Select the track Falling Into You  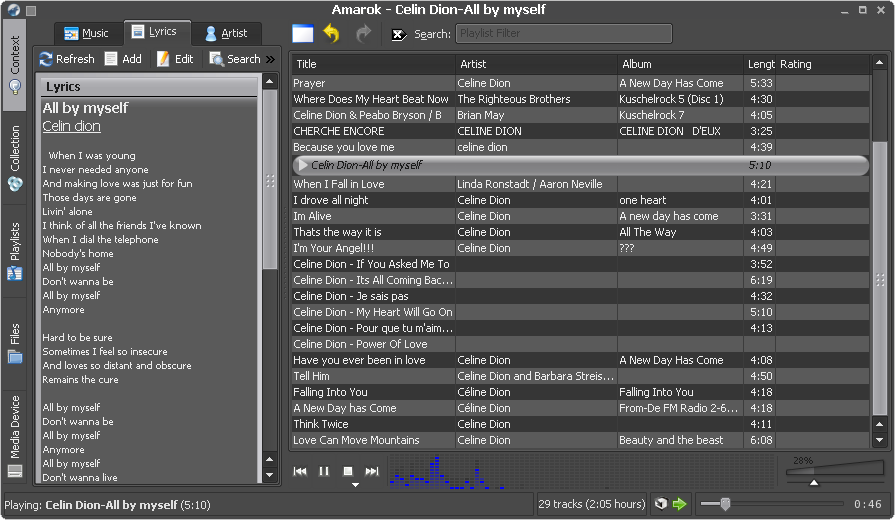pyautogui.click(x=580, y=392)
